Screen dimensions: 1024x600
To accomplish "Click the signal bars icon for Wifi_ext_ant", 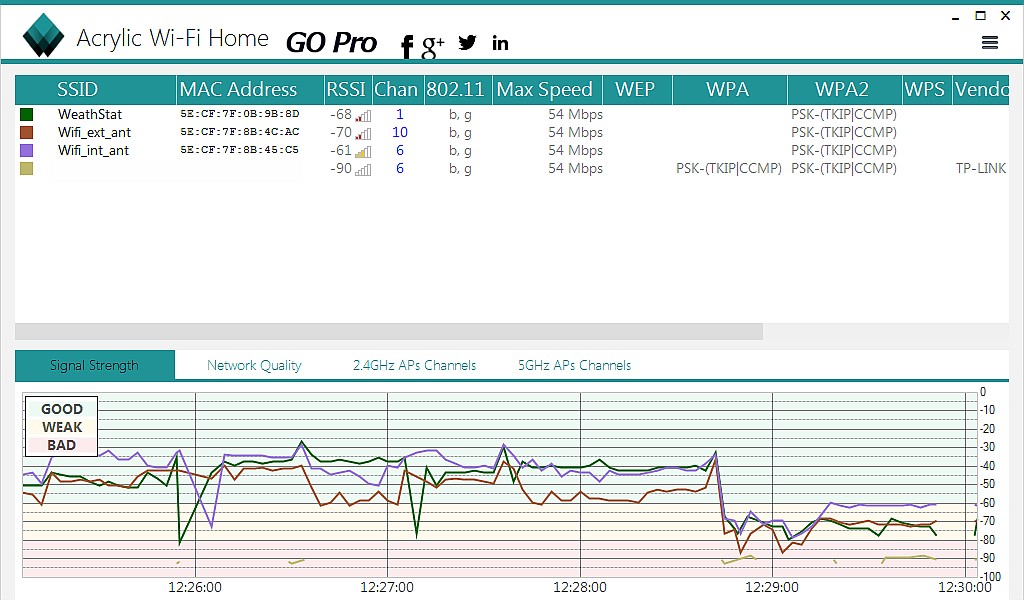I will click(x=363, y=134).
